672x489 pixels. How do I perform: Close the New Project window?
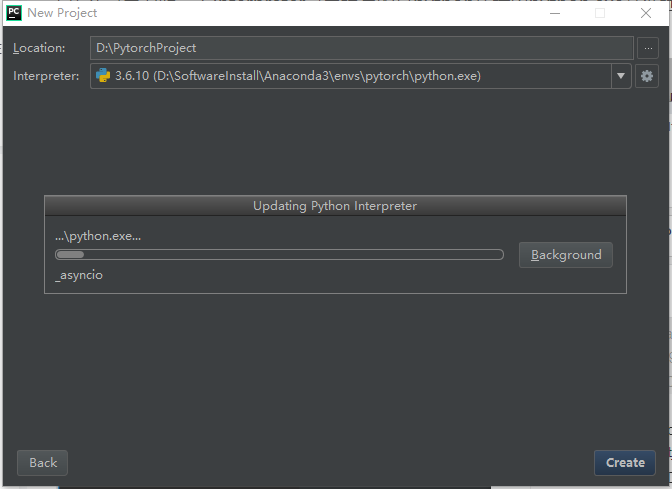pos(646,13)
